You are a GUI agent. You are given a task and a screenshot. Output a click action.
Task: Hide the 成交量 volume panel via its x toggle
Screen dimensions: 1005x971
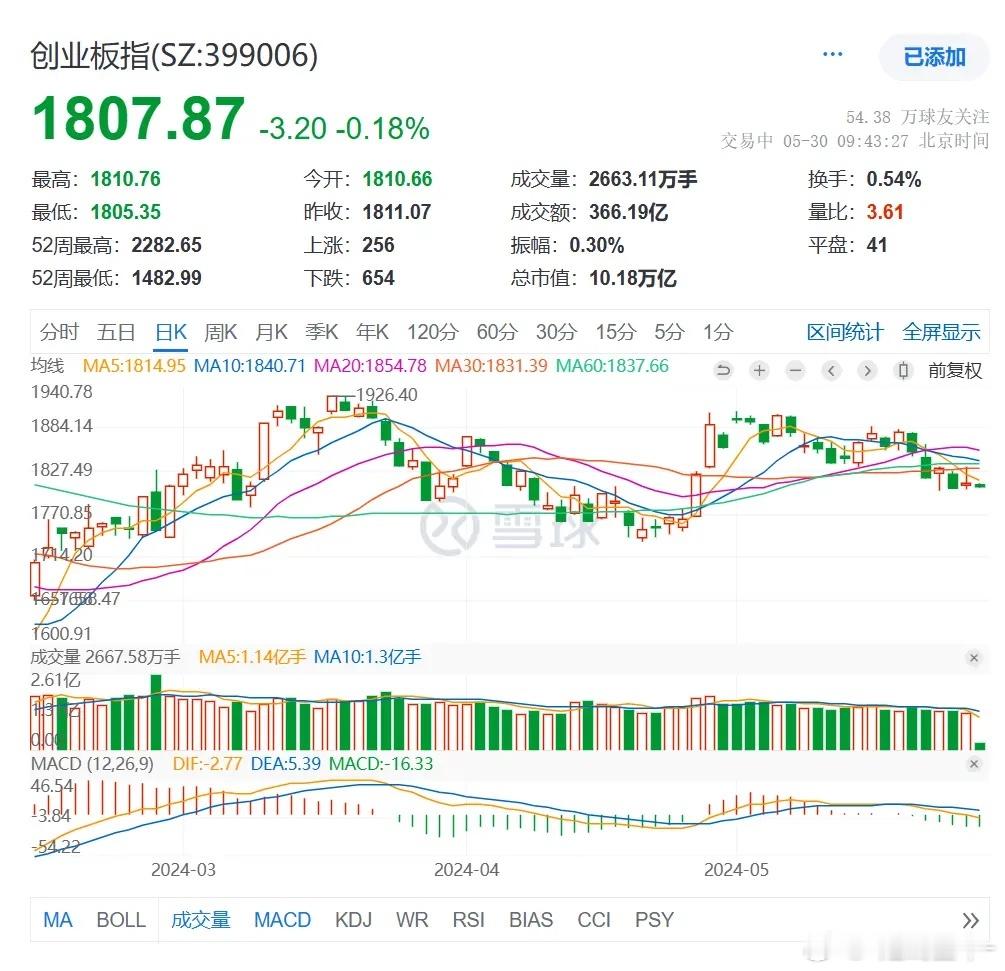click(x=974, y=658)
